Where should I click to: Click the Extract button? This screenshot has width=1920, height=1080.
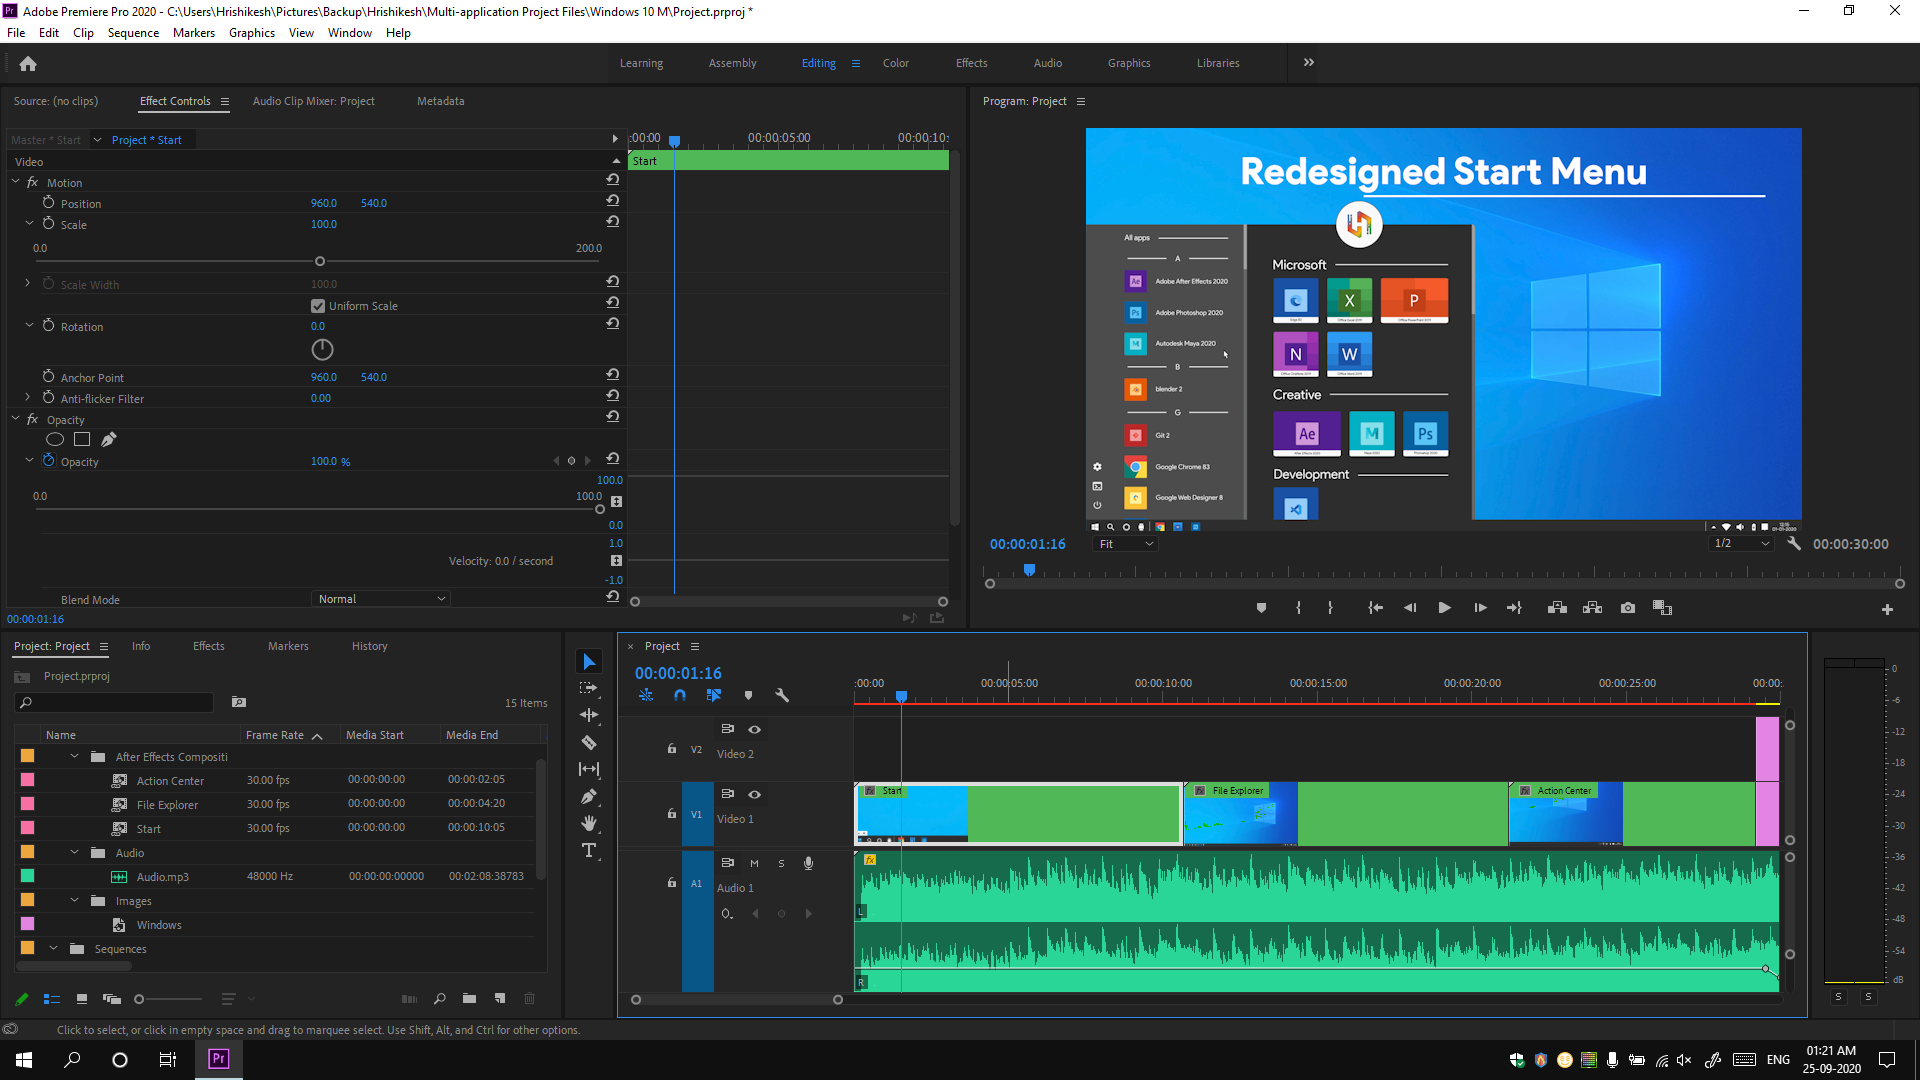click(x=1593, y=608)
